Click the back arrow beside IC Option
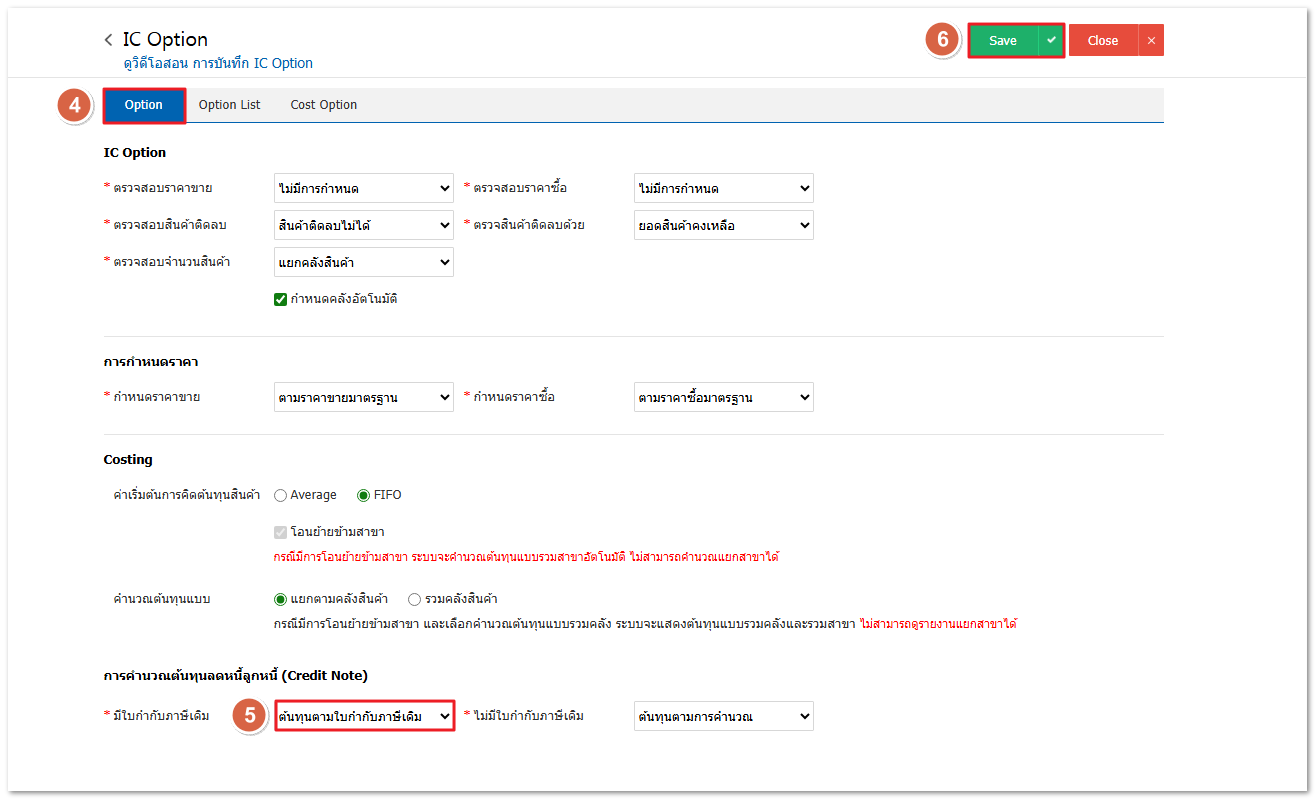Image resolution: width=1315 pixels, height=799 pixels. pos(108,40)
